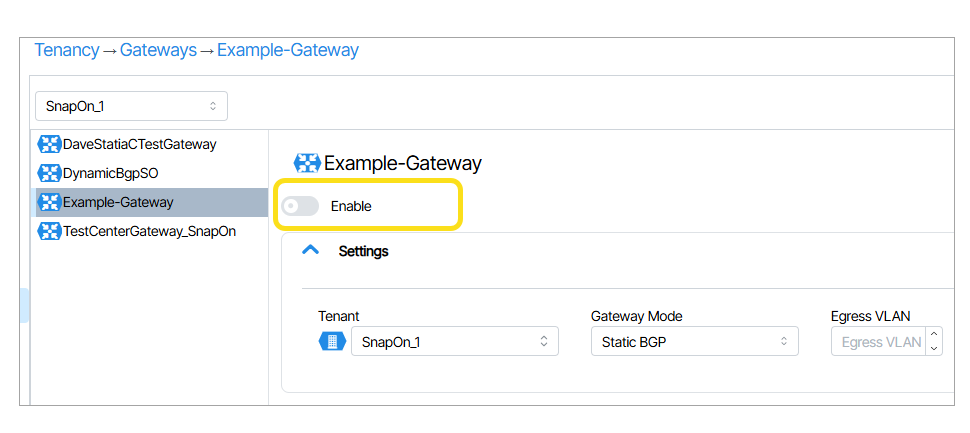Decrease Egress VLAN with down arrow
The height and width of the screenshot is (433, 970).
coord(934,348)
